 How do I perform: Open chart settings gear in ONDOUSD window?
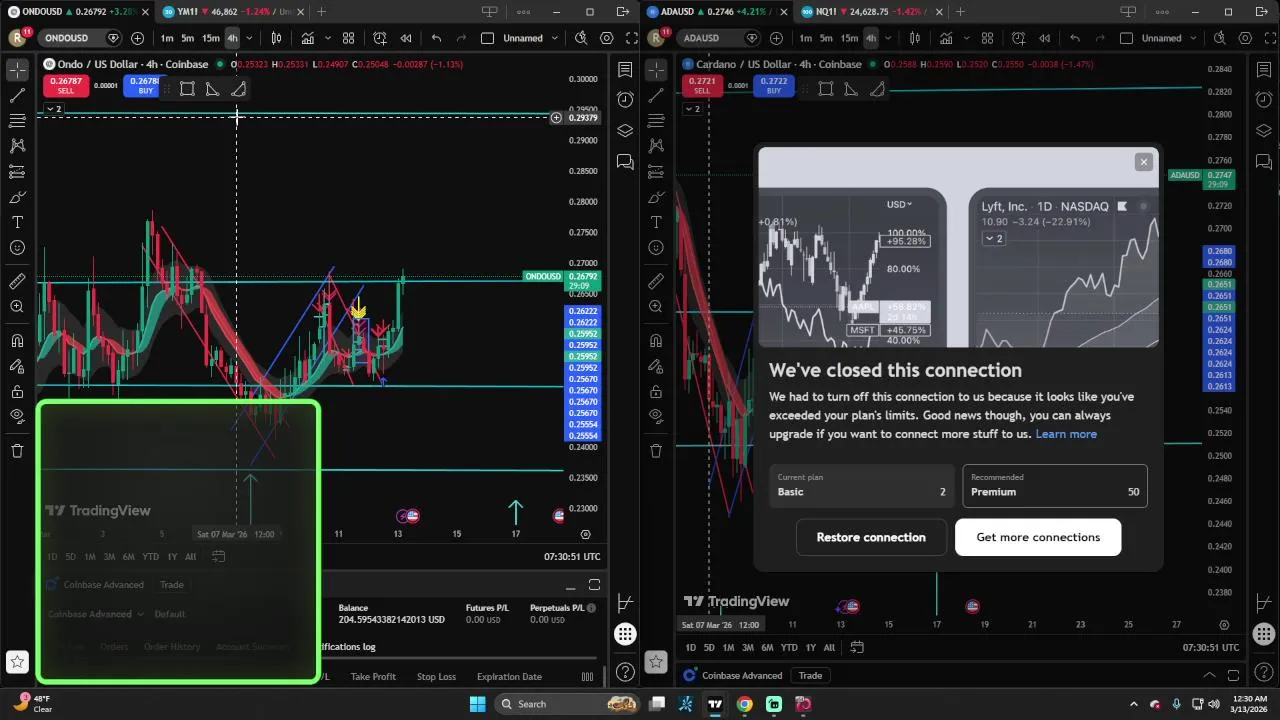[607, 38]
